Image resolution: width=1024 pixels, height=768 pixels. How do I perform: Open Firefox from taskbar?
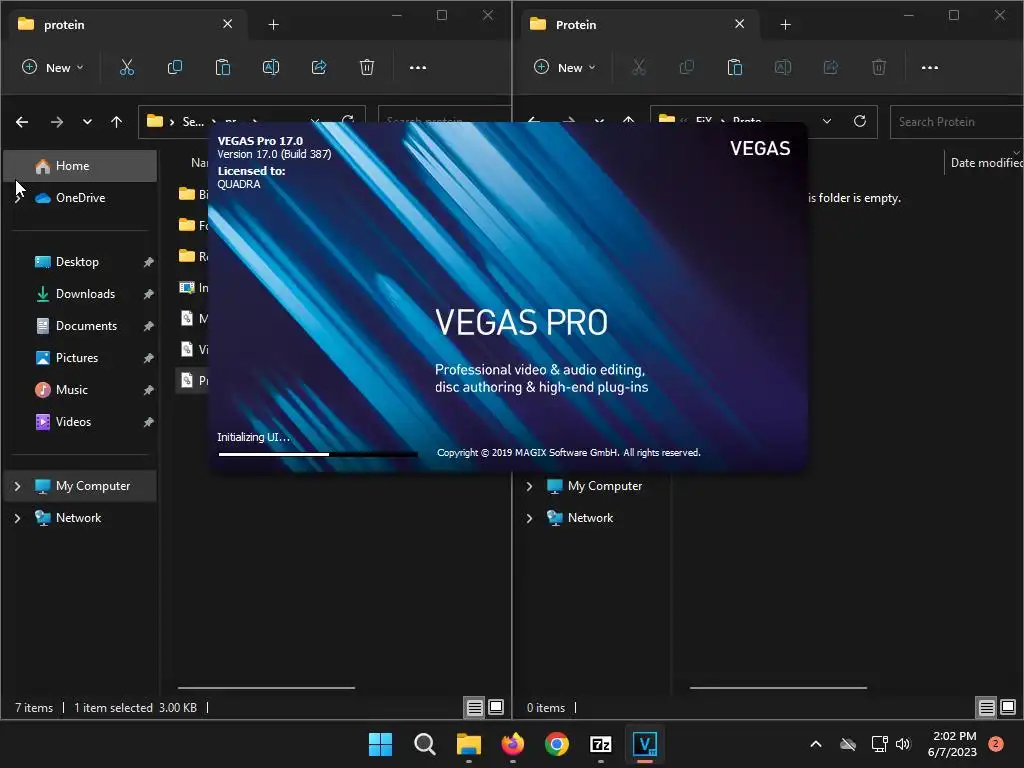(513, 744)
